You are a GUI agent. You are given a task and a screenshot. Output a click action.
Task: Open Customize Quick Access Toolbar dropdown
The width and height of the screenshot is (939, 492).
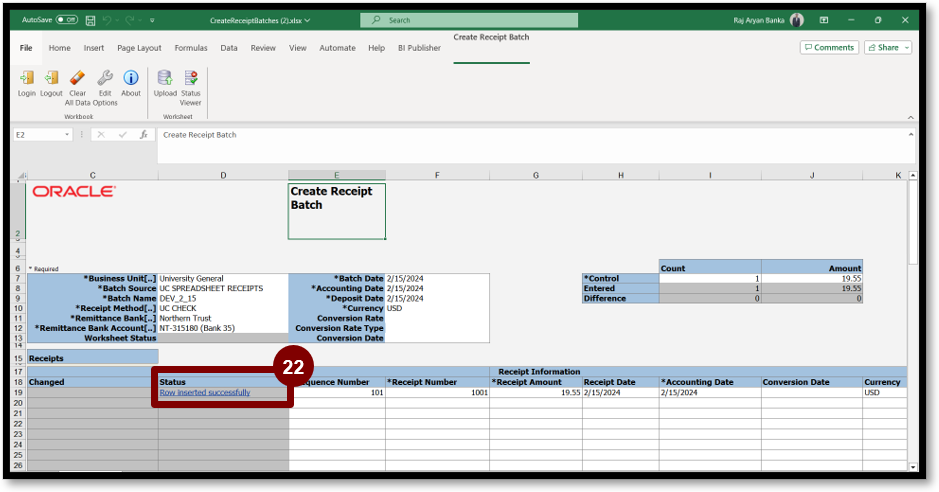point(152,20)
